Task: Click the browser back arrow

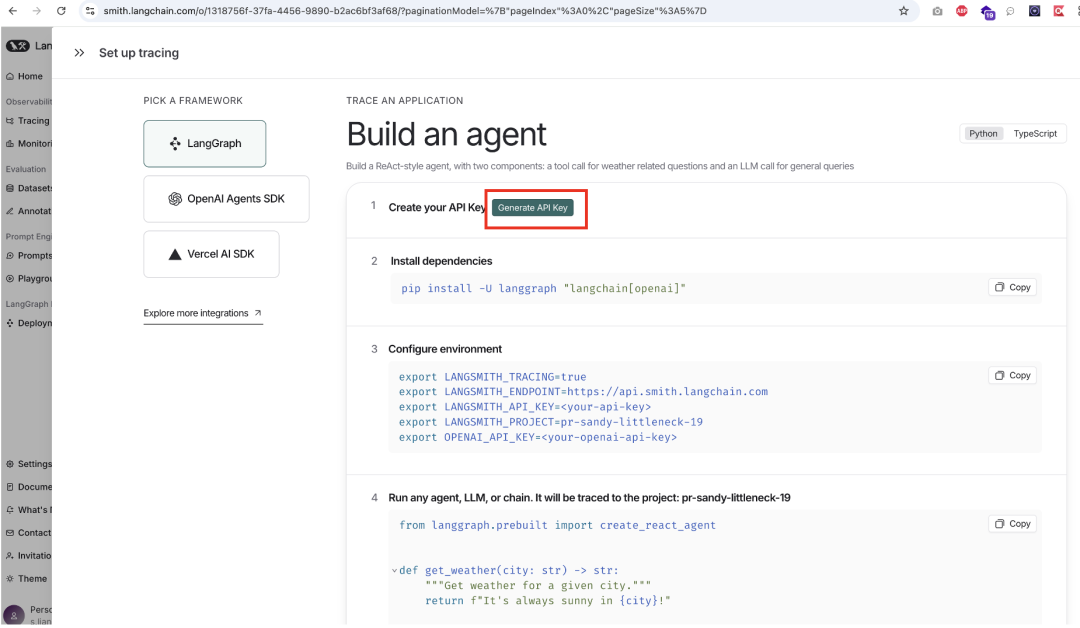Action: pyautogui.click(x=12, y=11)
